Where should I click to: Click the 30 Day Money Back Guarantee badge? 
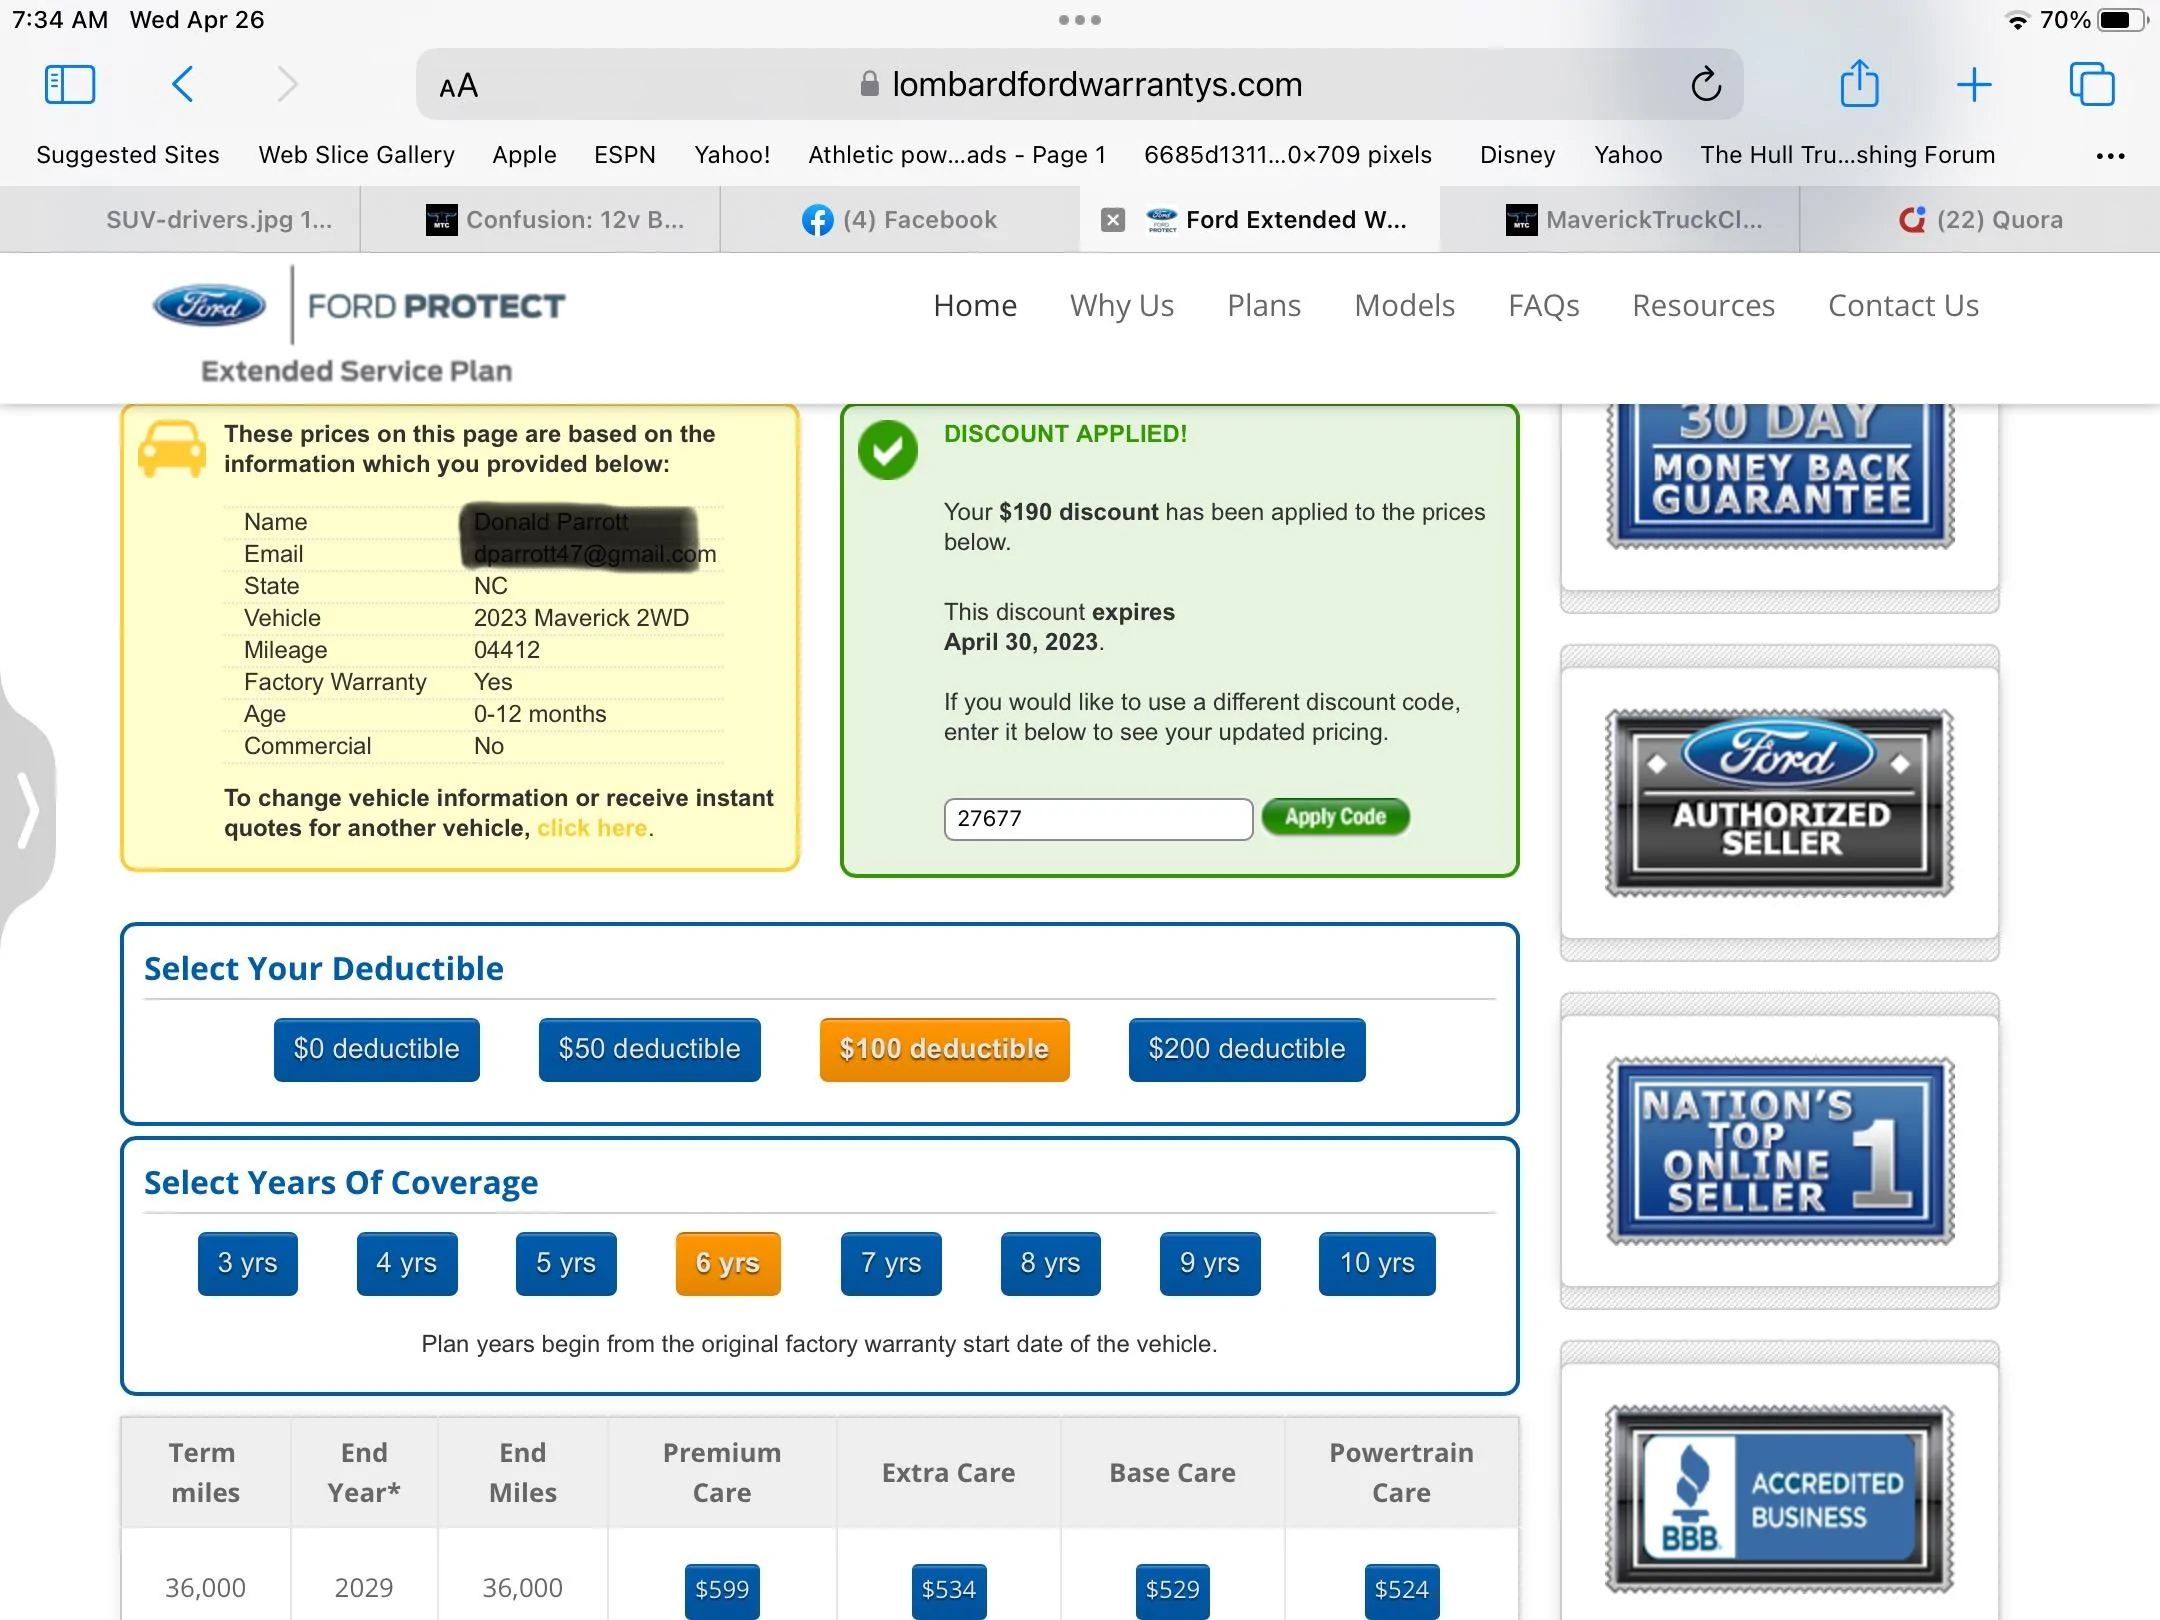coord(1780,475)
